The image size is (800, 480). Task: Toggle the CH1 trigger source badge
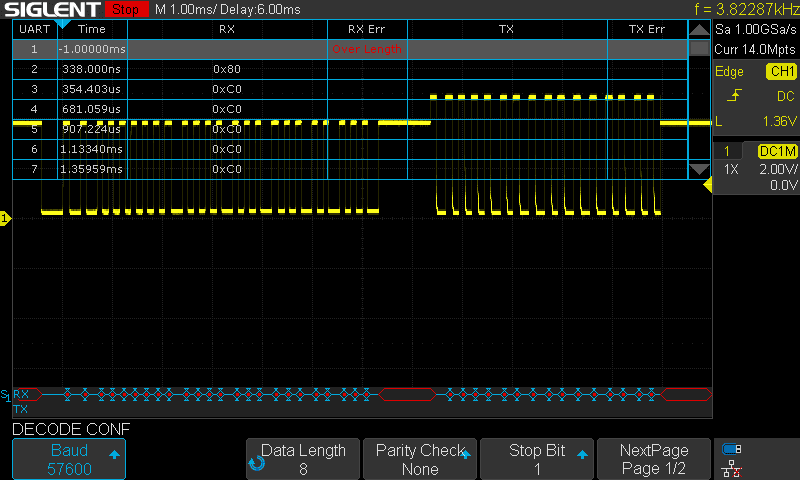pyautogui.click(x=780, y=72)
